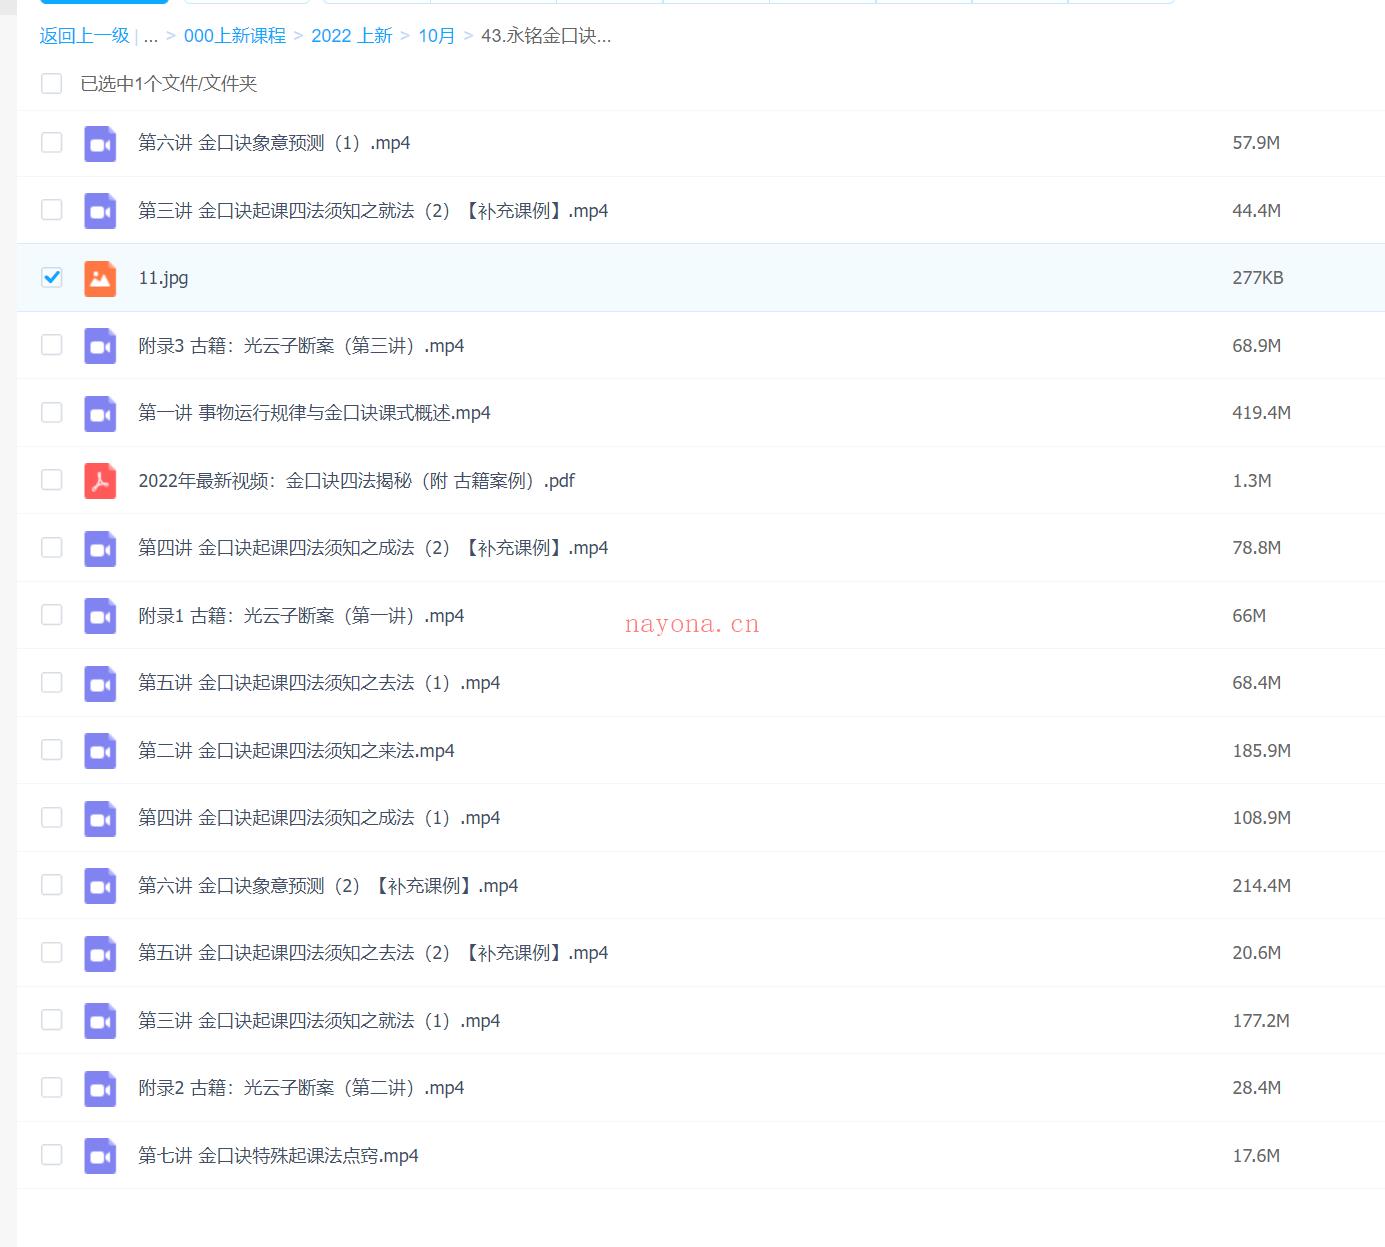Check the box for 第四讲 成法（1）.mp4

coord(52,817)
